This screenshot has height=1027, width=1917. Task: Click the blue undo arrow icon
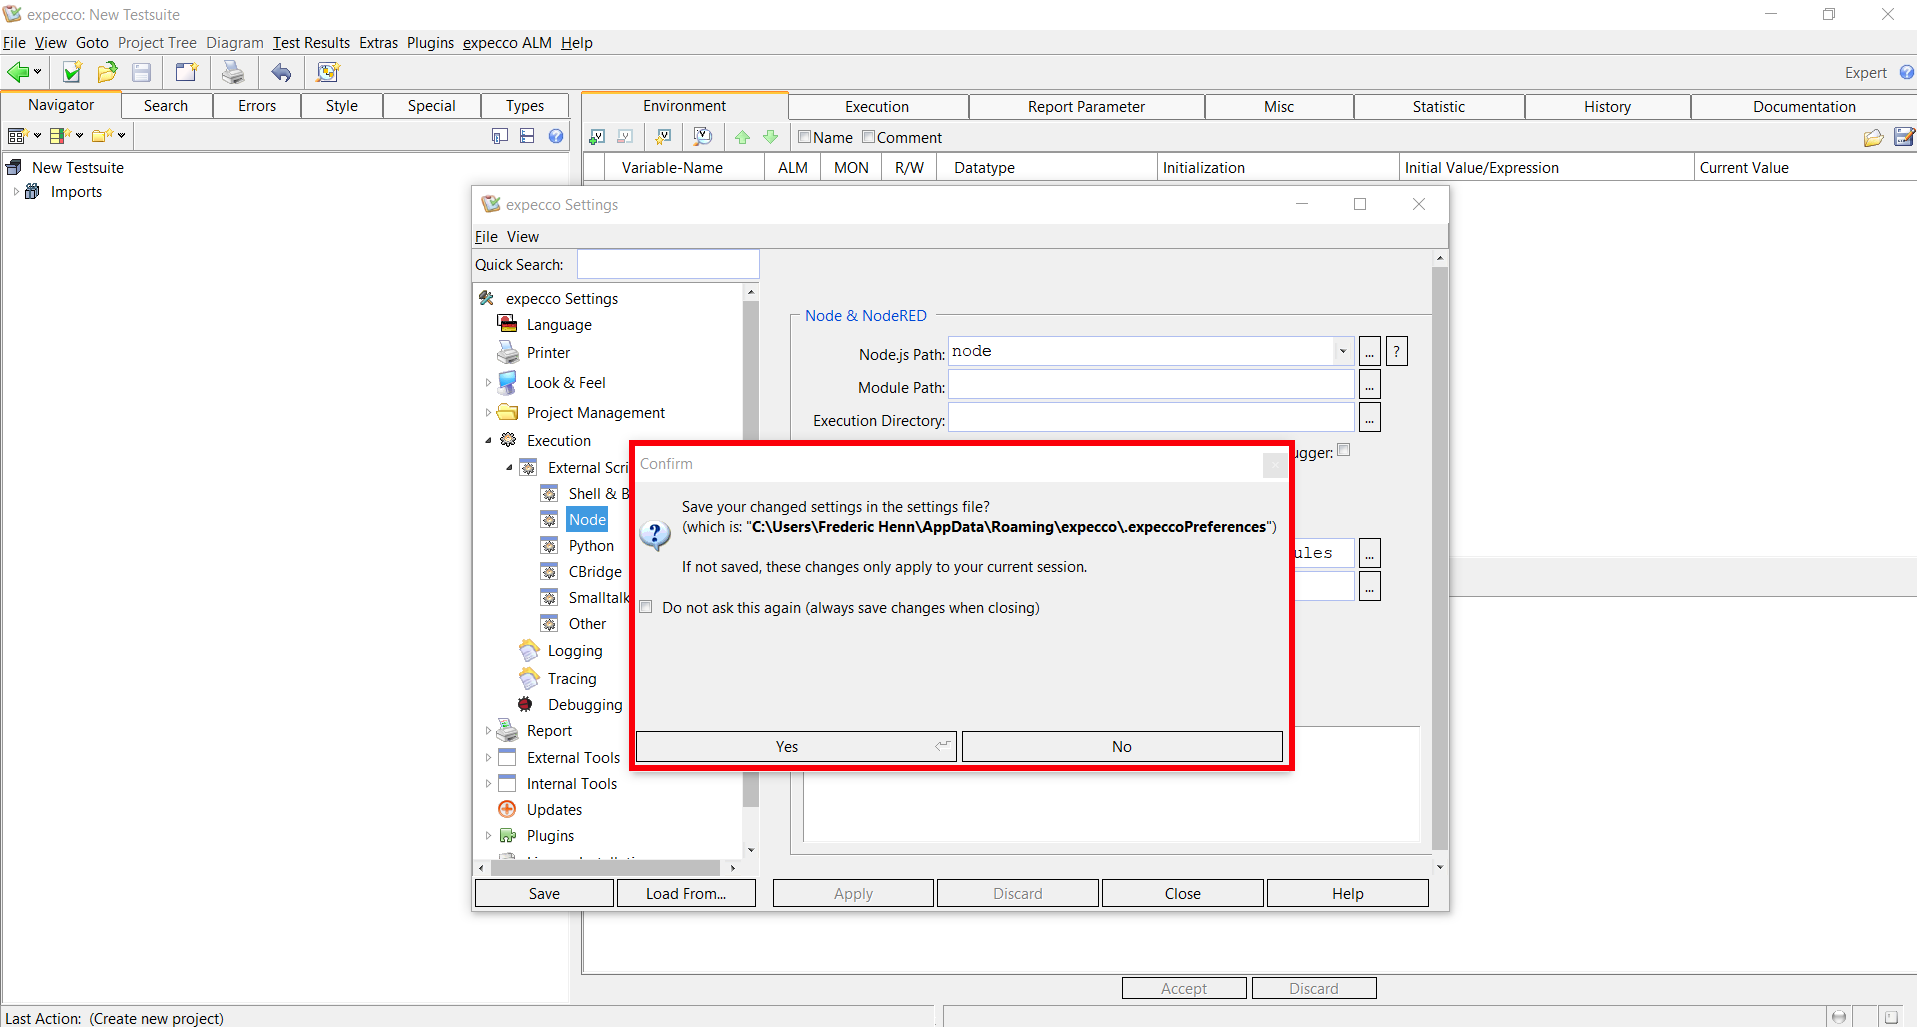(281, 72)
